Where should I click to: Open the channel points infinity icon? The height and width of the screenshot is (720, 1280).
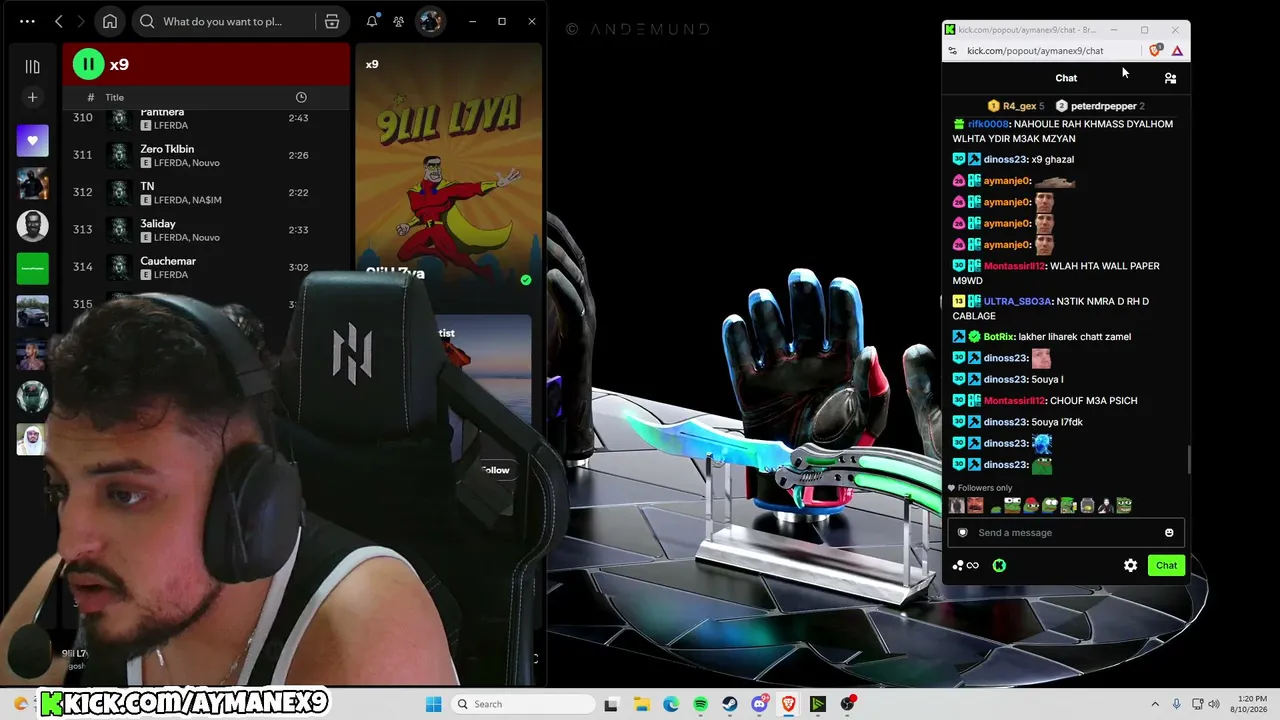[x=966, y=566]
